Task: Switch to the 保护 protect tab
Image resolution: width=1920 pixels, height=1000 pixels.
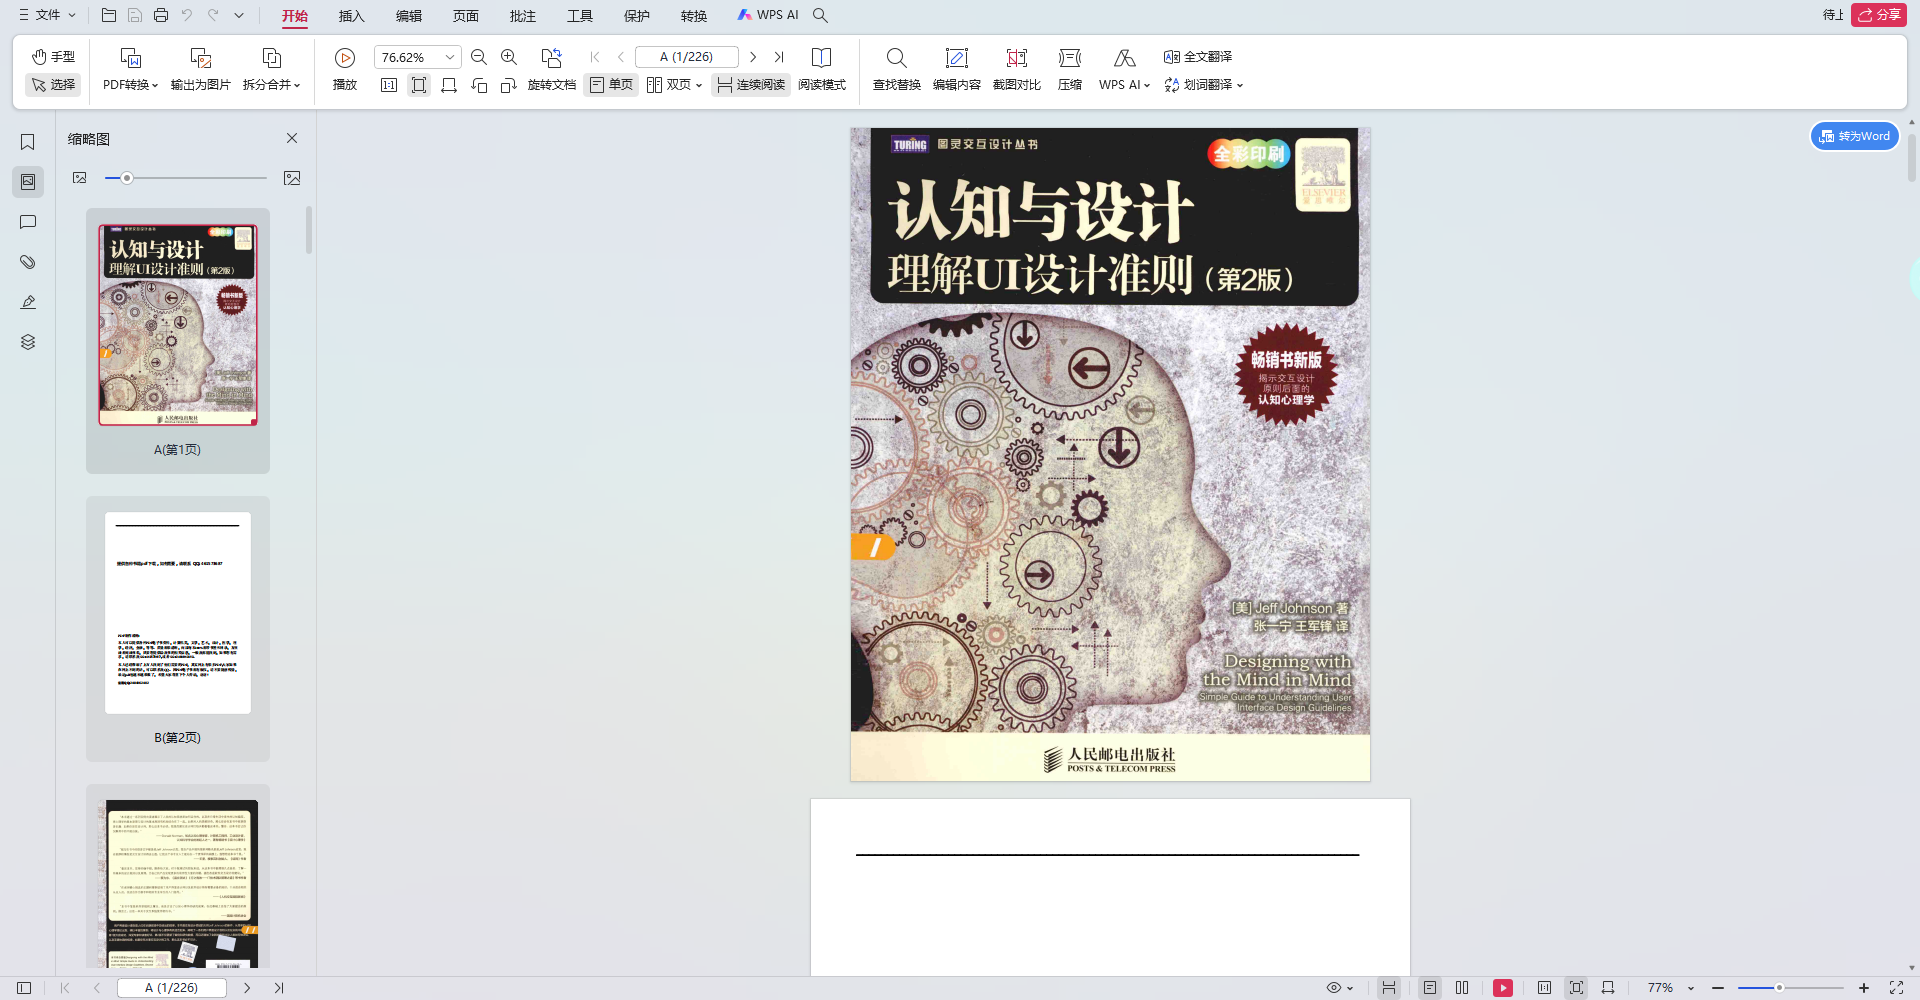Action: (637, 16)
